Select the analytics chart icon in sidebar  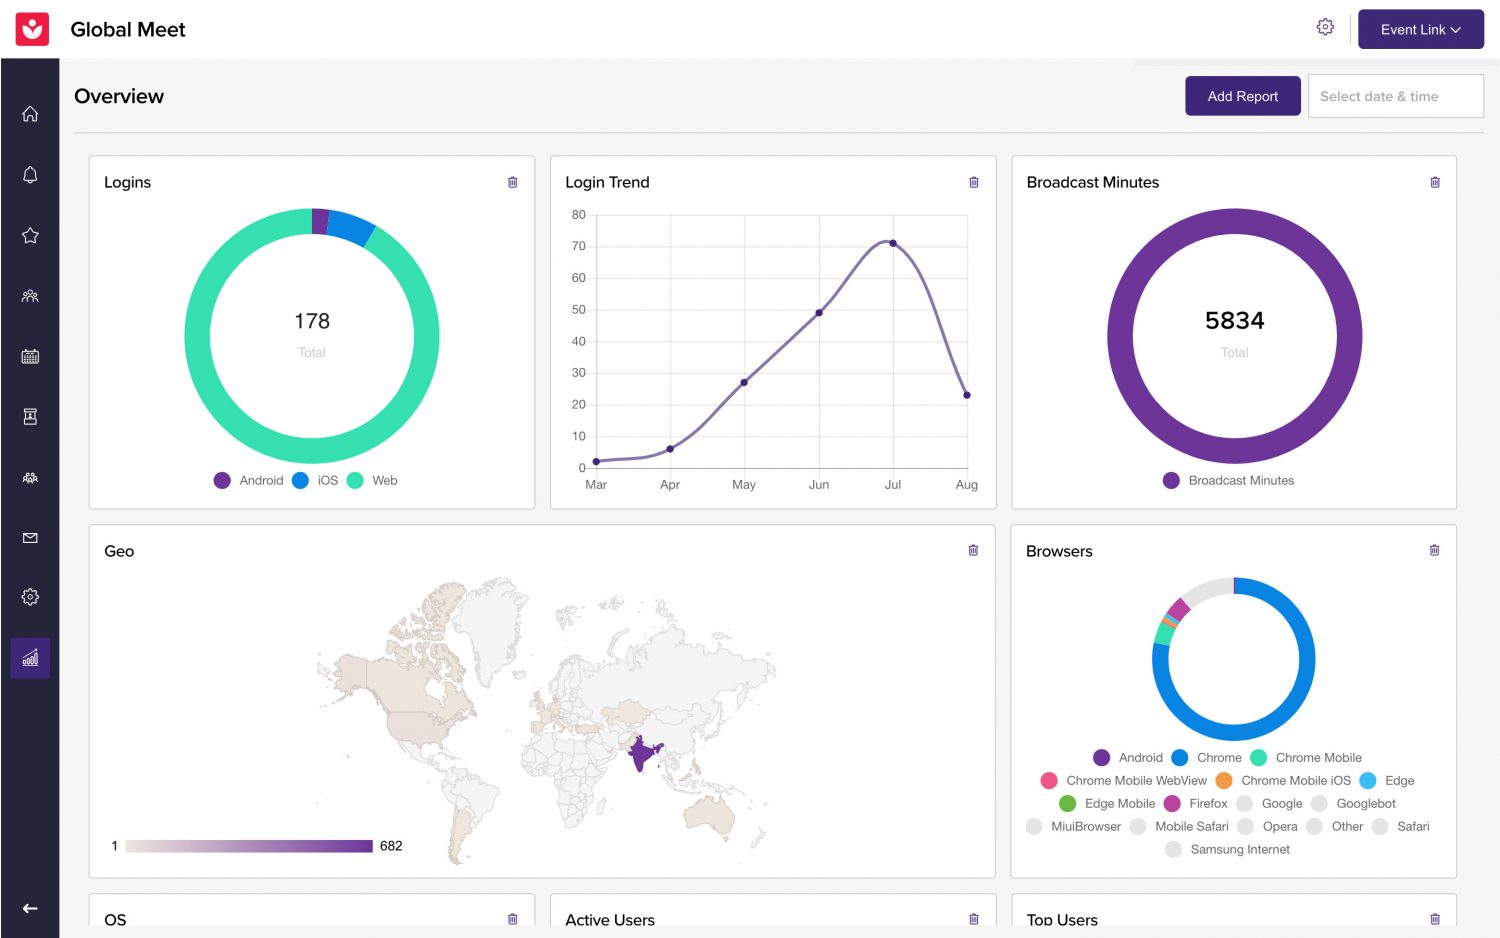(29, 657)
